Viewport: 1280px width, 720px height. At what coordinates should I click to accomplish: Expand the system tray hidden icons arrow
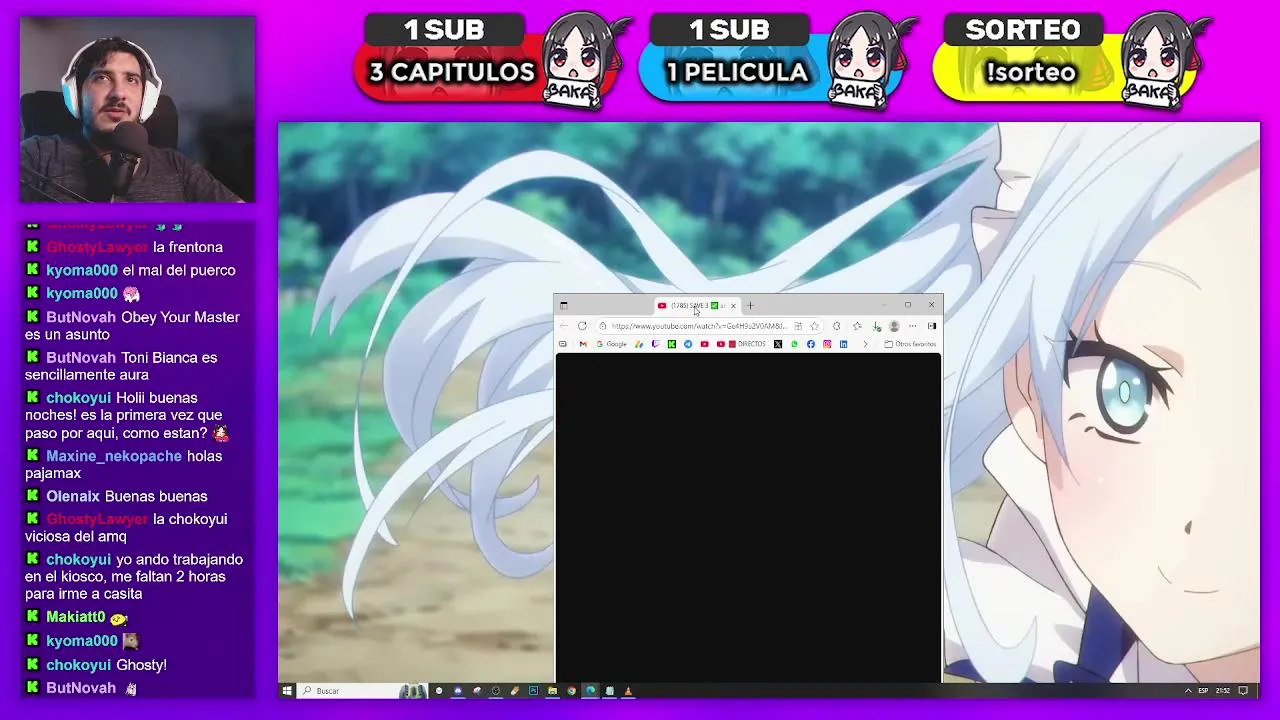(1188, 690)
